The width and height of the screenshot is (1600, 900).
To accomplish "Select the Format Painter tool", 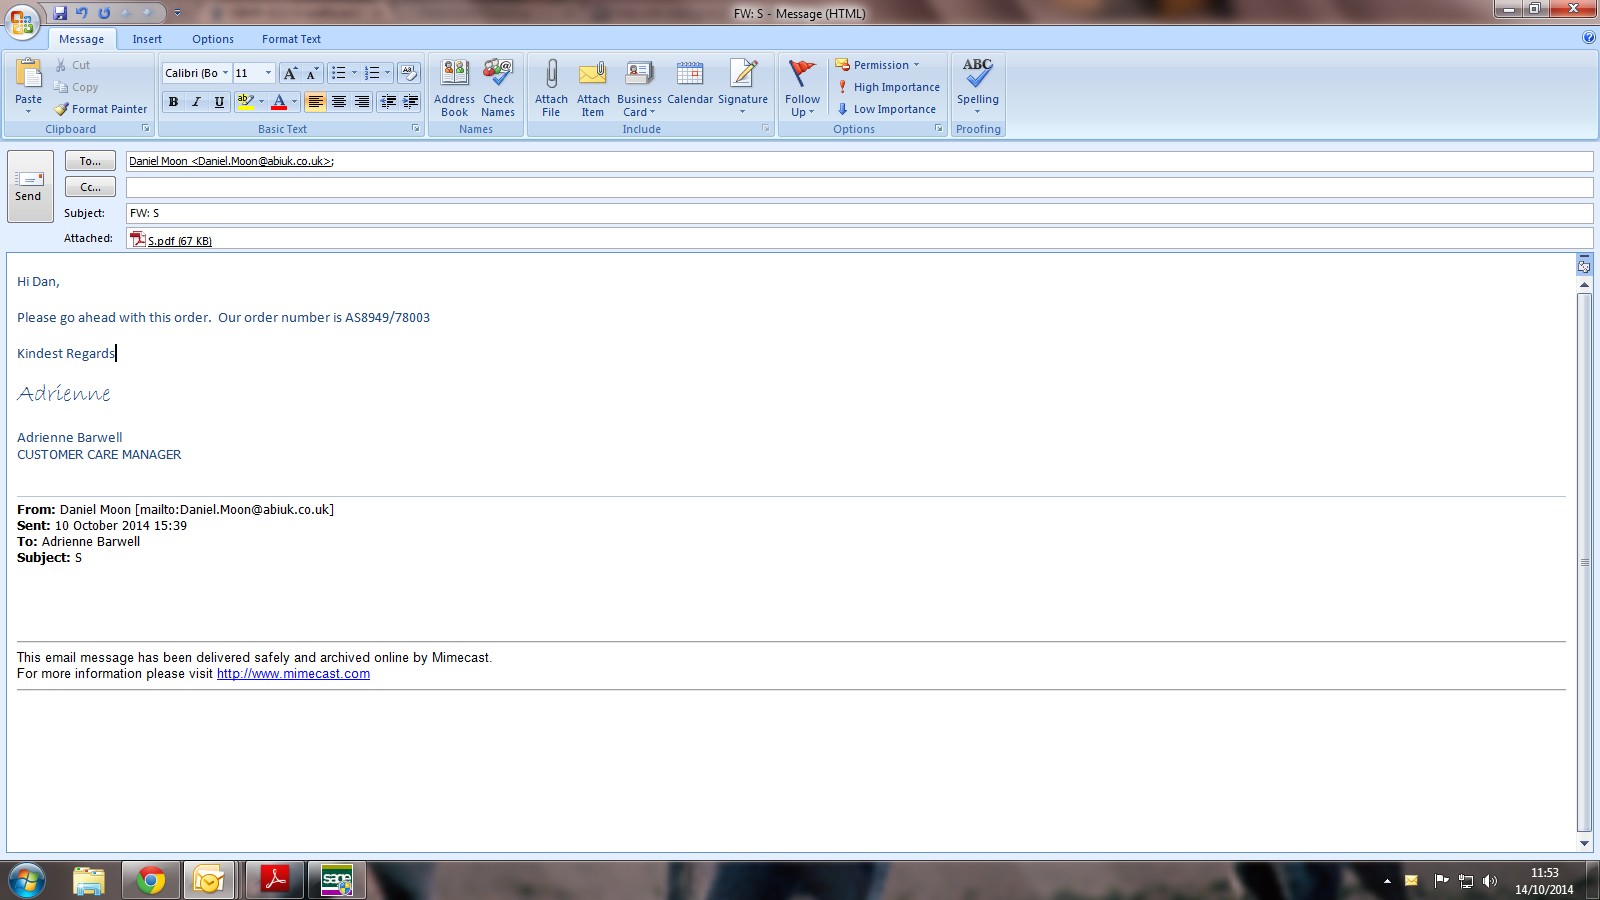I will point(101,109).
